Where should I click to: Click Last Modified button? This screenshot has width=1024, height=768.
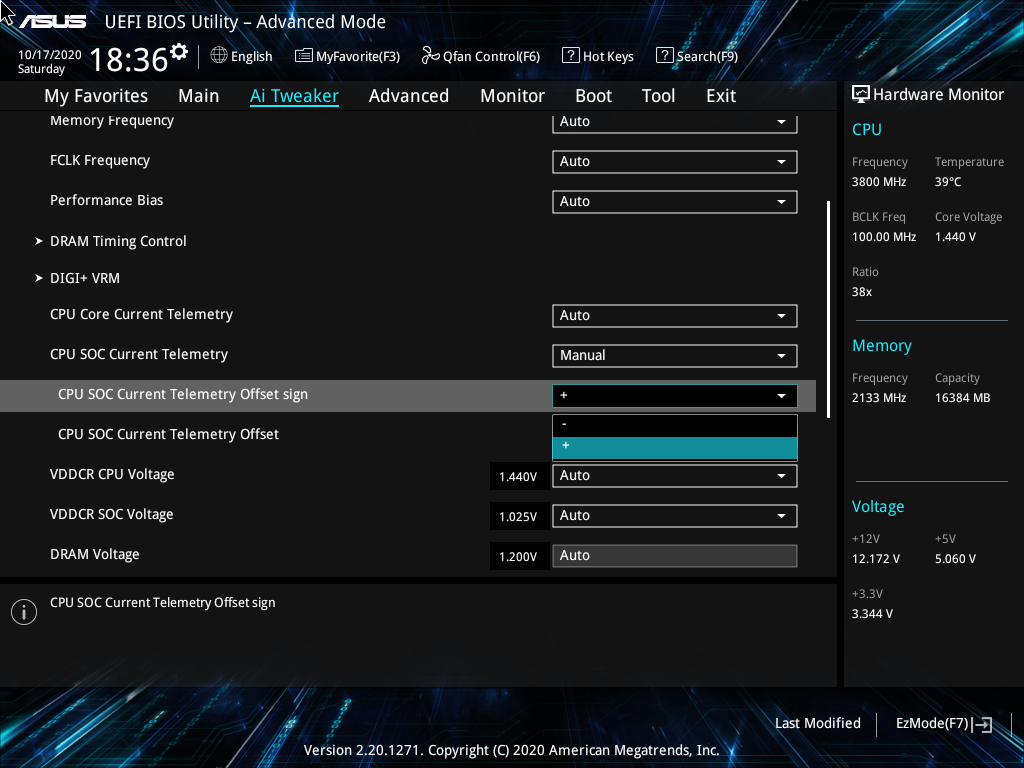coord(818,723)
